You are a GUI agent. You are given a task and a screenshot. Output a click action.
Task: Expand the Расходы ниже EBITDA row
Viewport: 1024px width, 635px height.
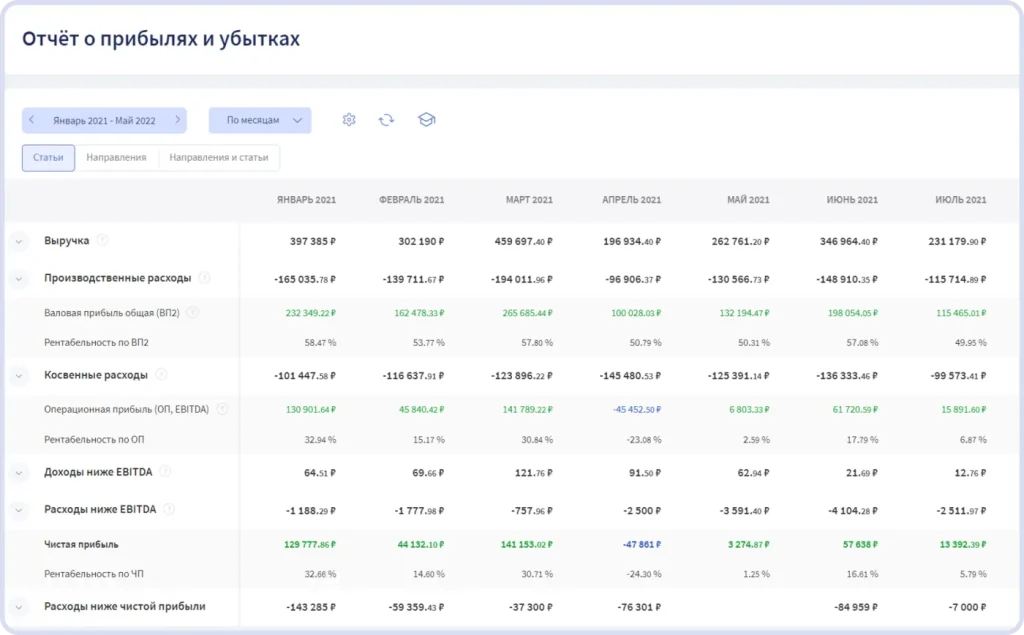point(19,510)
